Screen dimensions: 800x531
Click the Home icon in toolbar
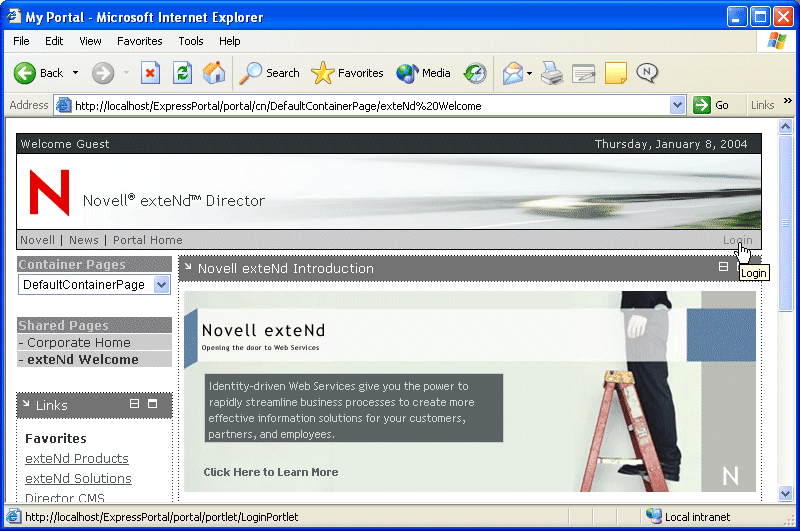[x=214, y=73]
